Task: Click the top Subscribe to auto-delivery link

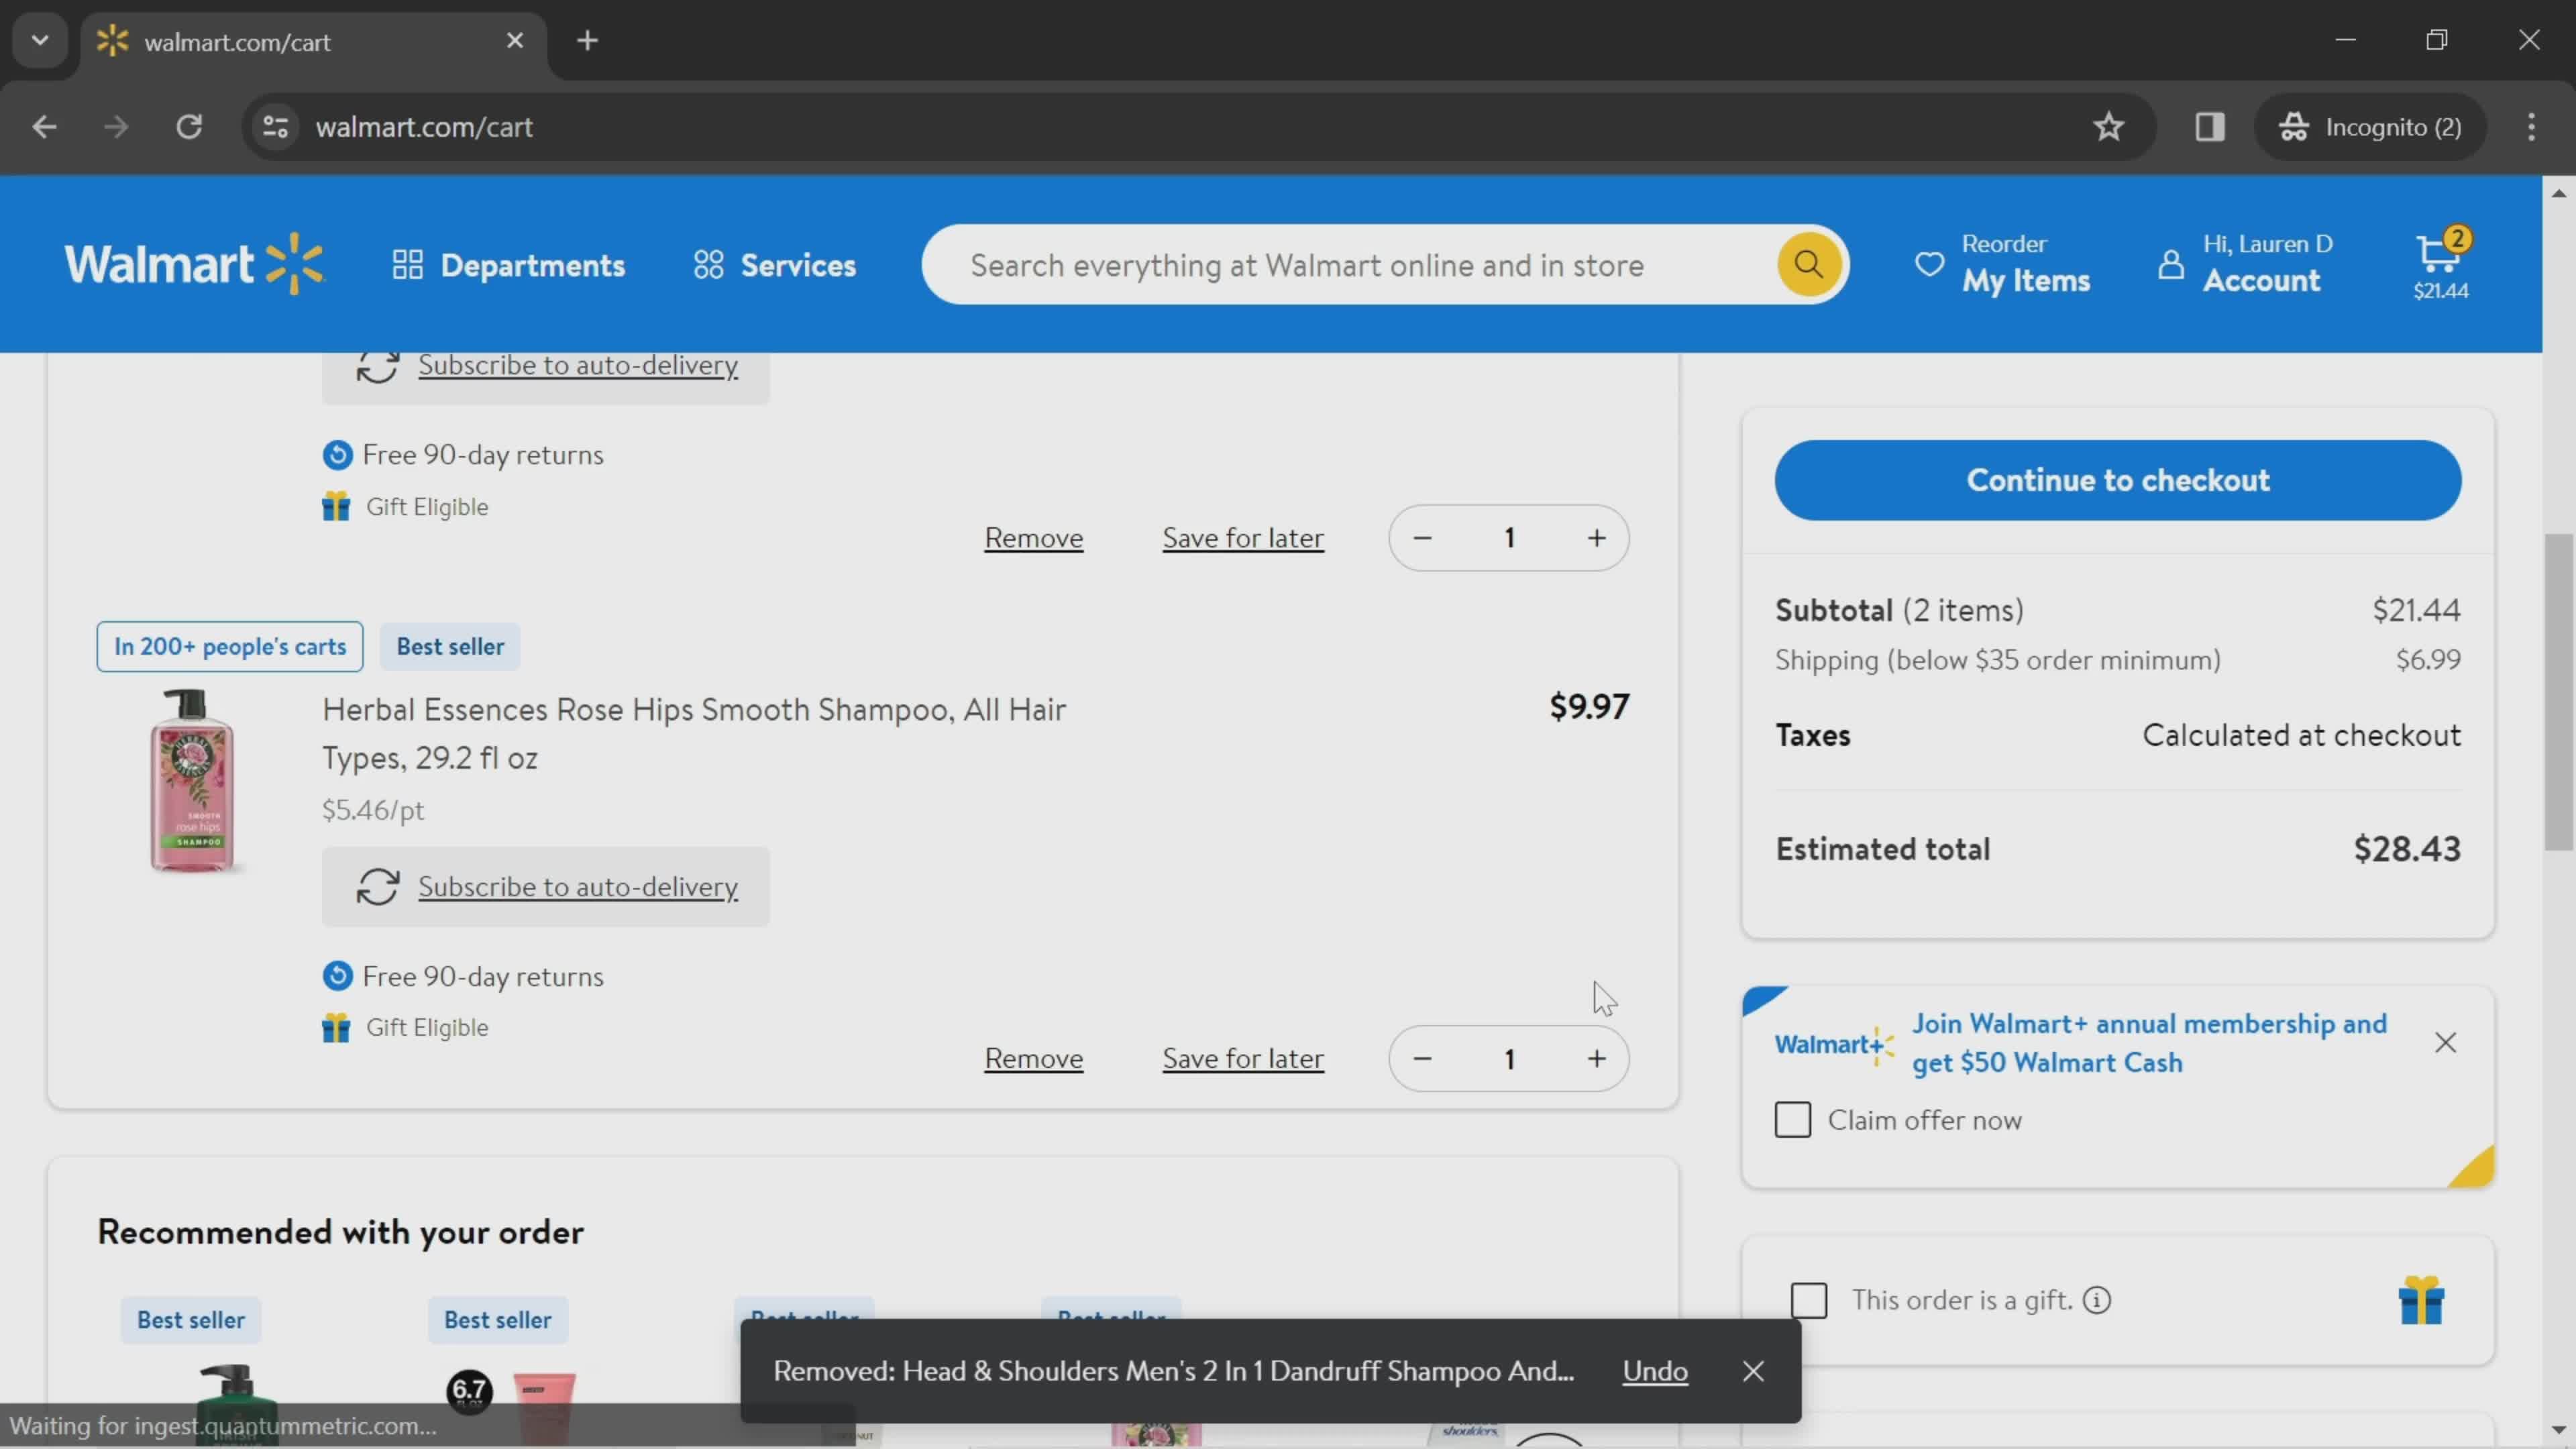Action: pyautogui.click(x=578, y=365)
